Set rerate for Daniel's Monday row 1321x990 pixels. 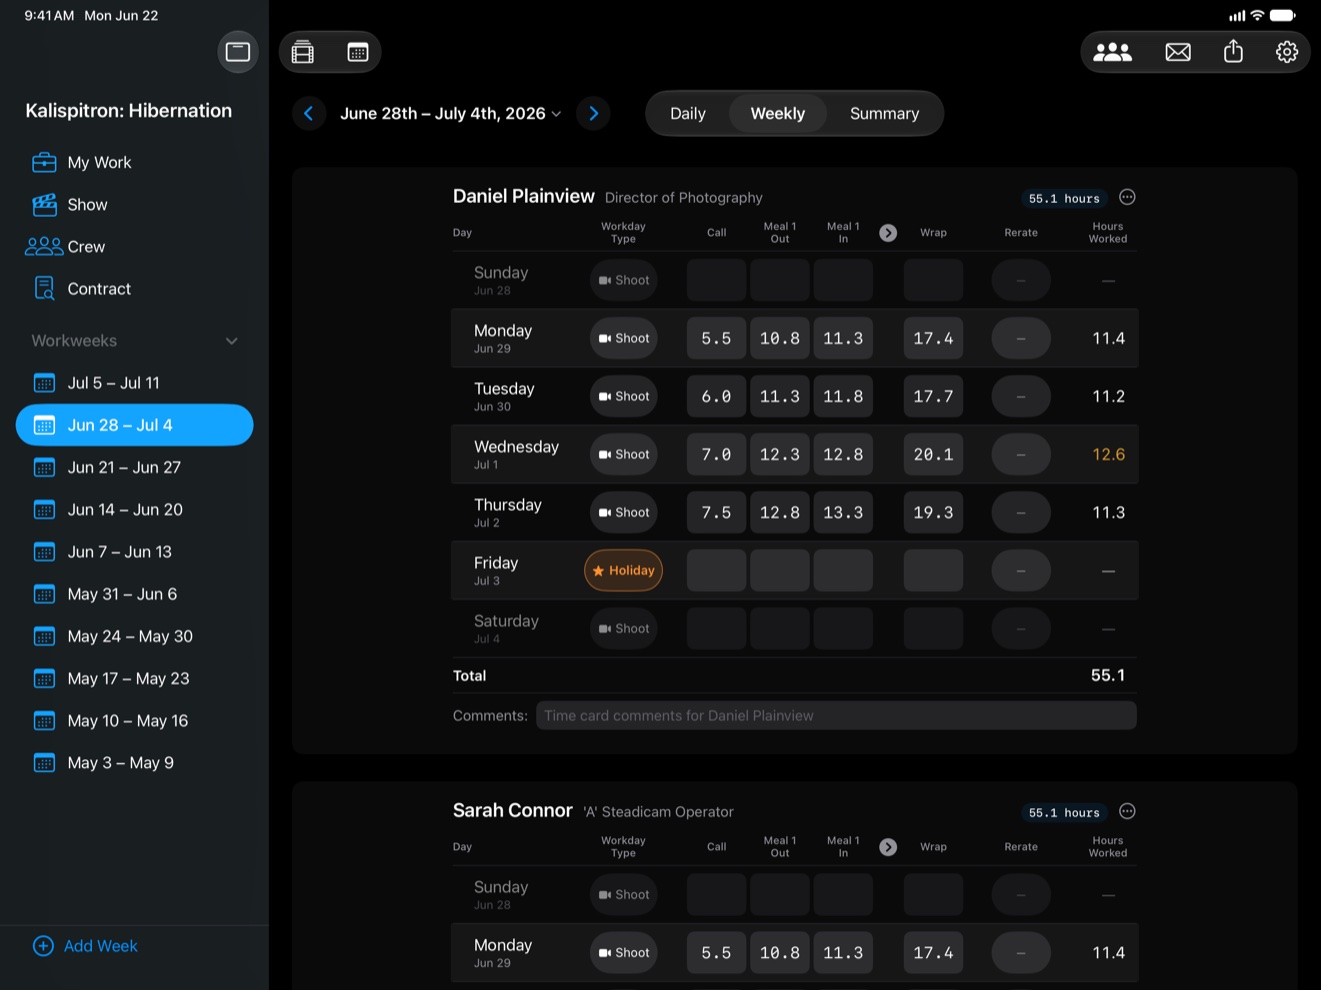(x=1021, y=338)
